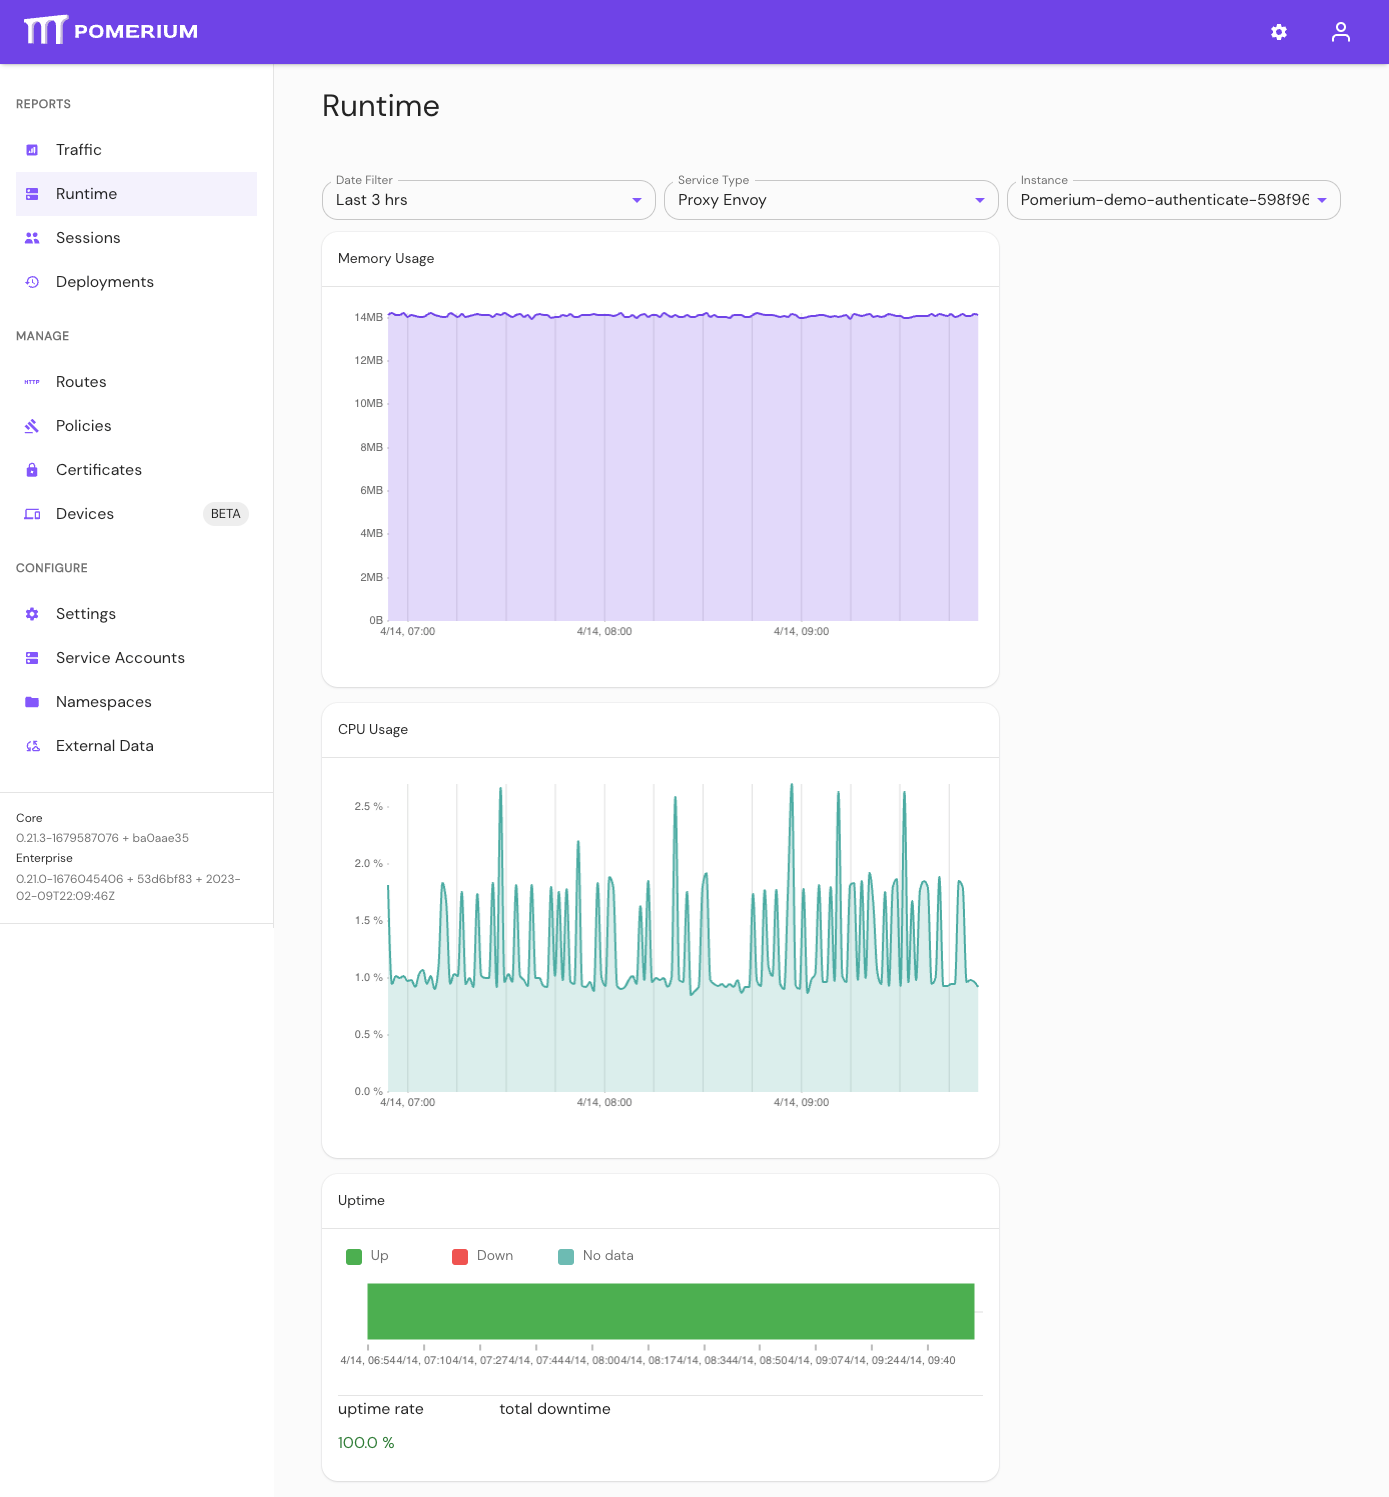Click the BETA badge next to Devices
The height and width of the screenshot is (1497, 1389).
point(226,513)
